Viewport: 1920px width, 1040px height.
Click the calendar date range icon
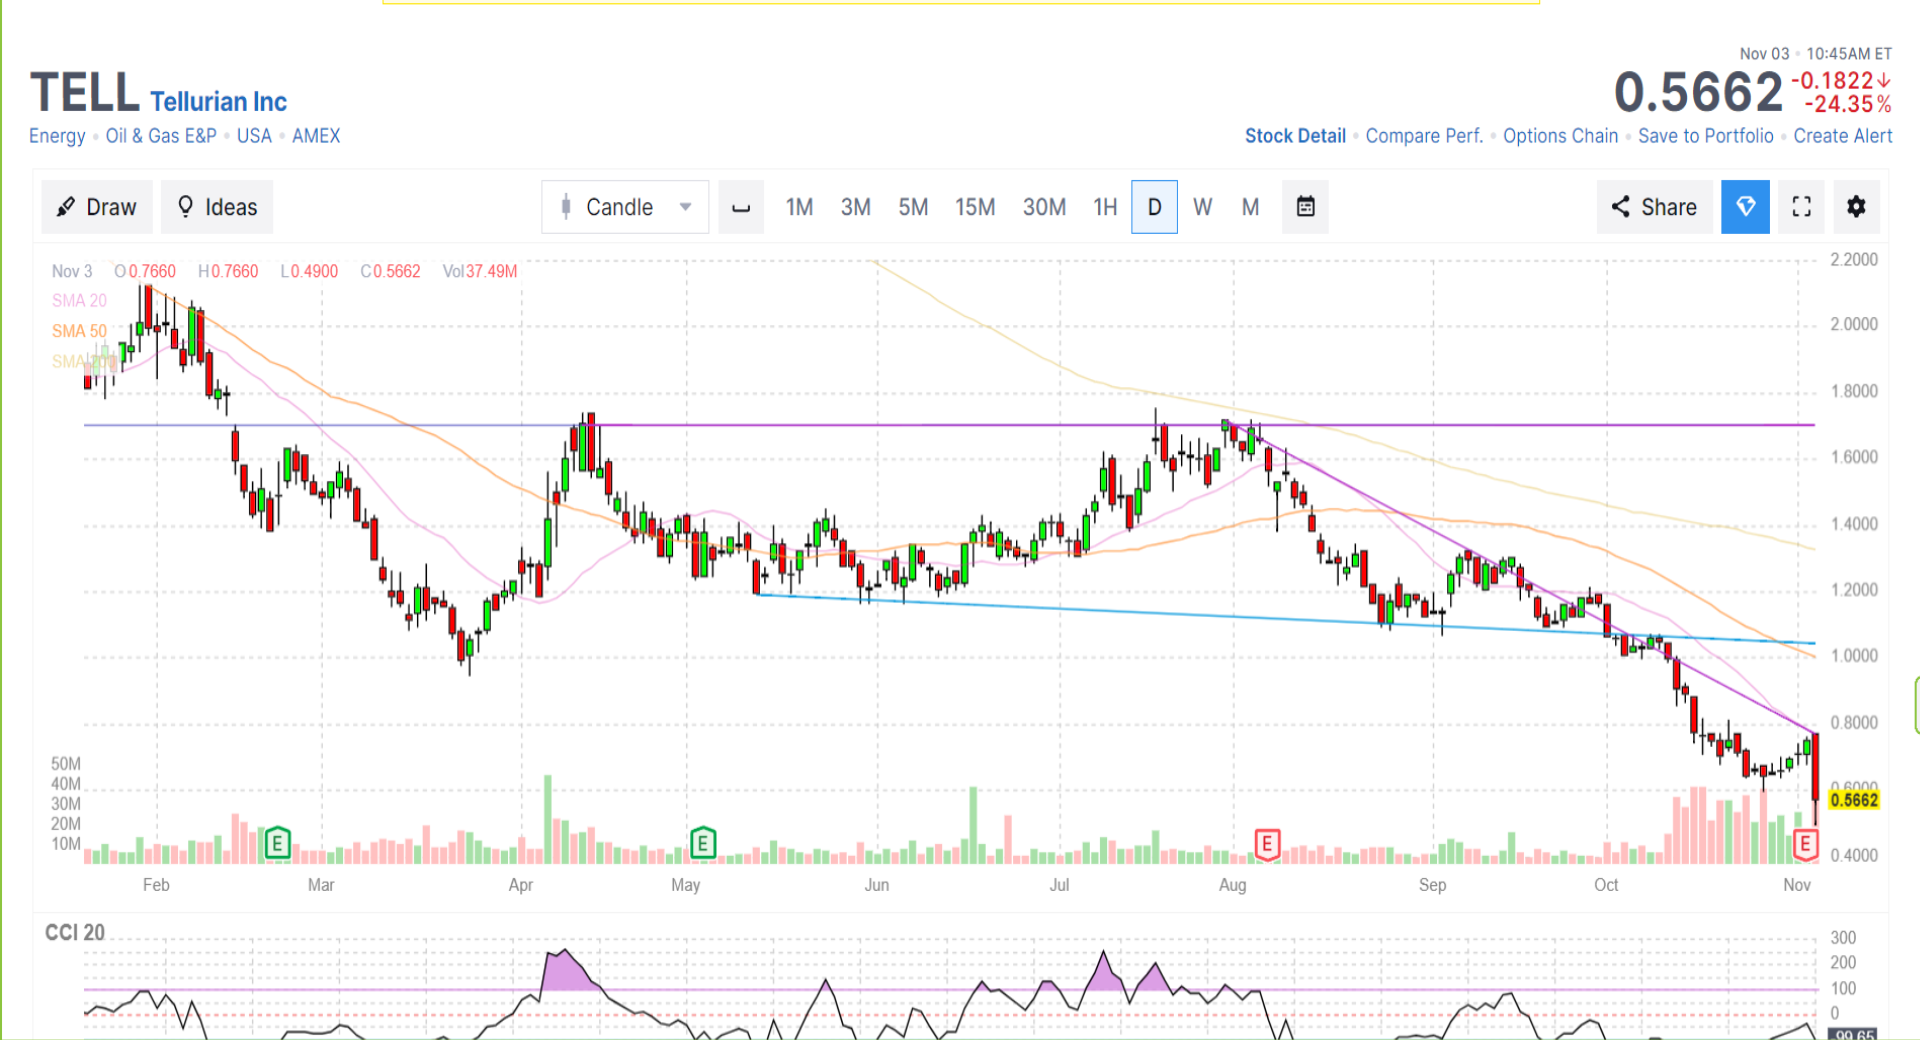1305,207
